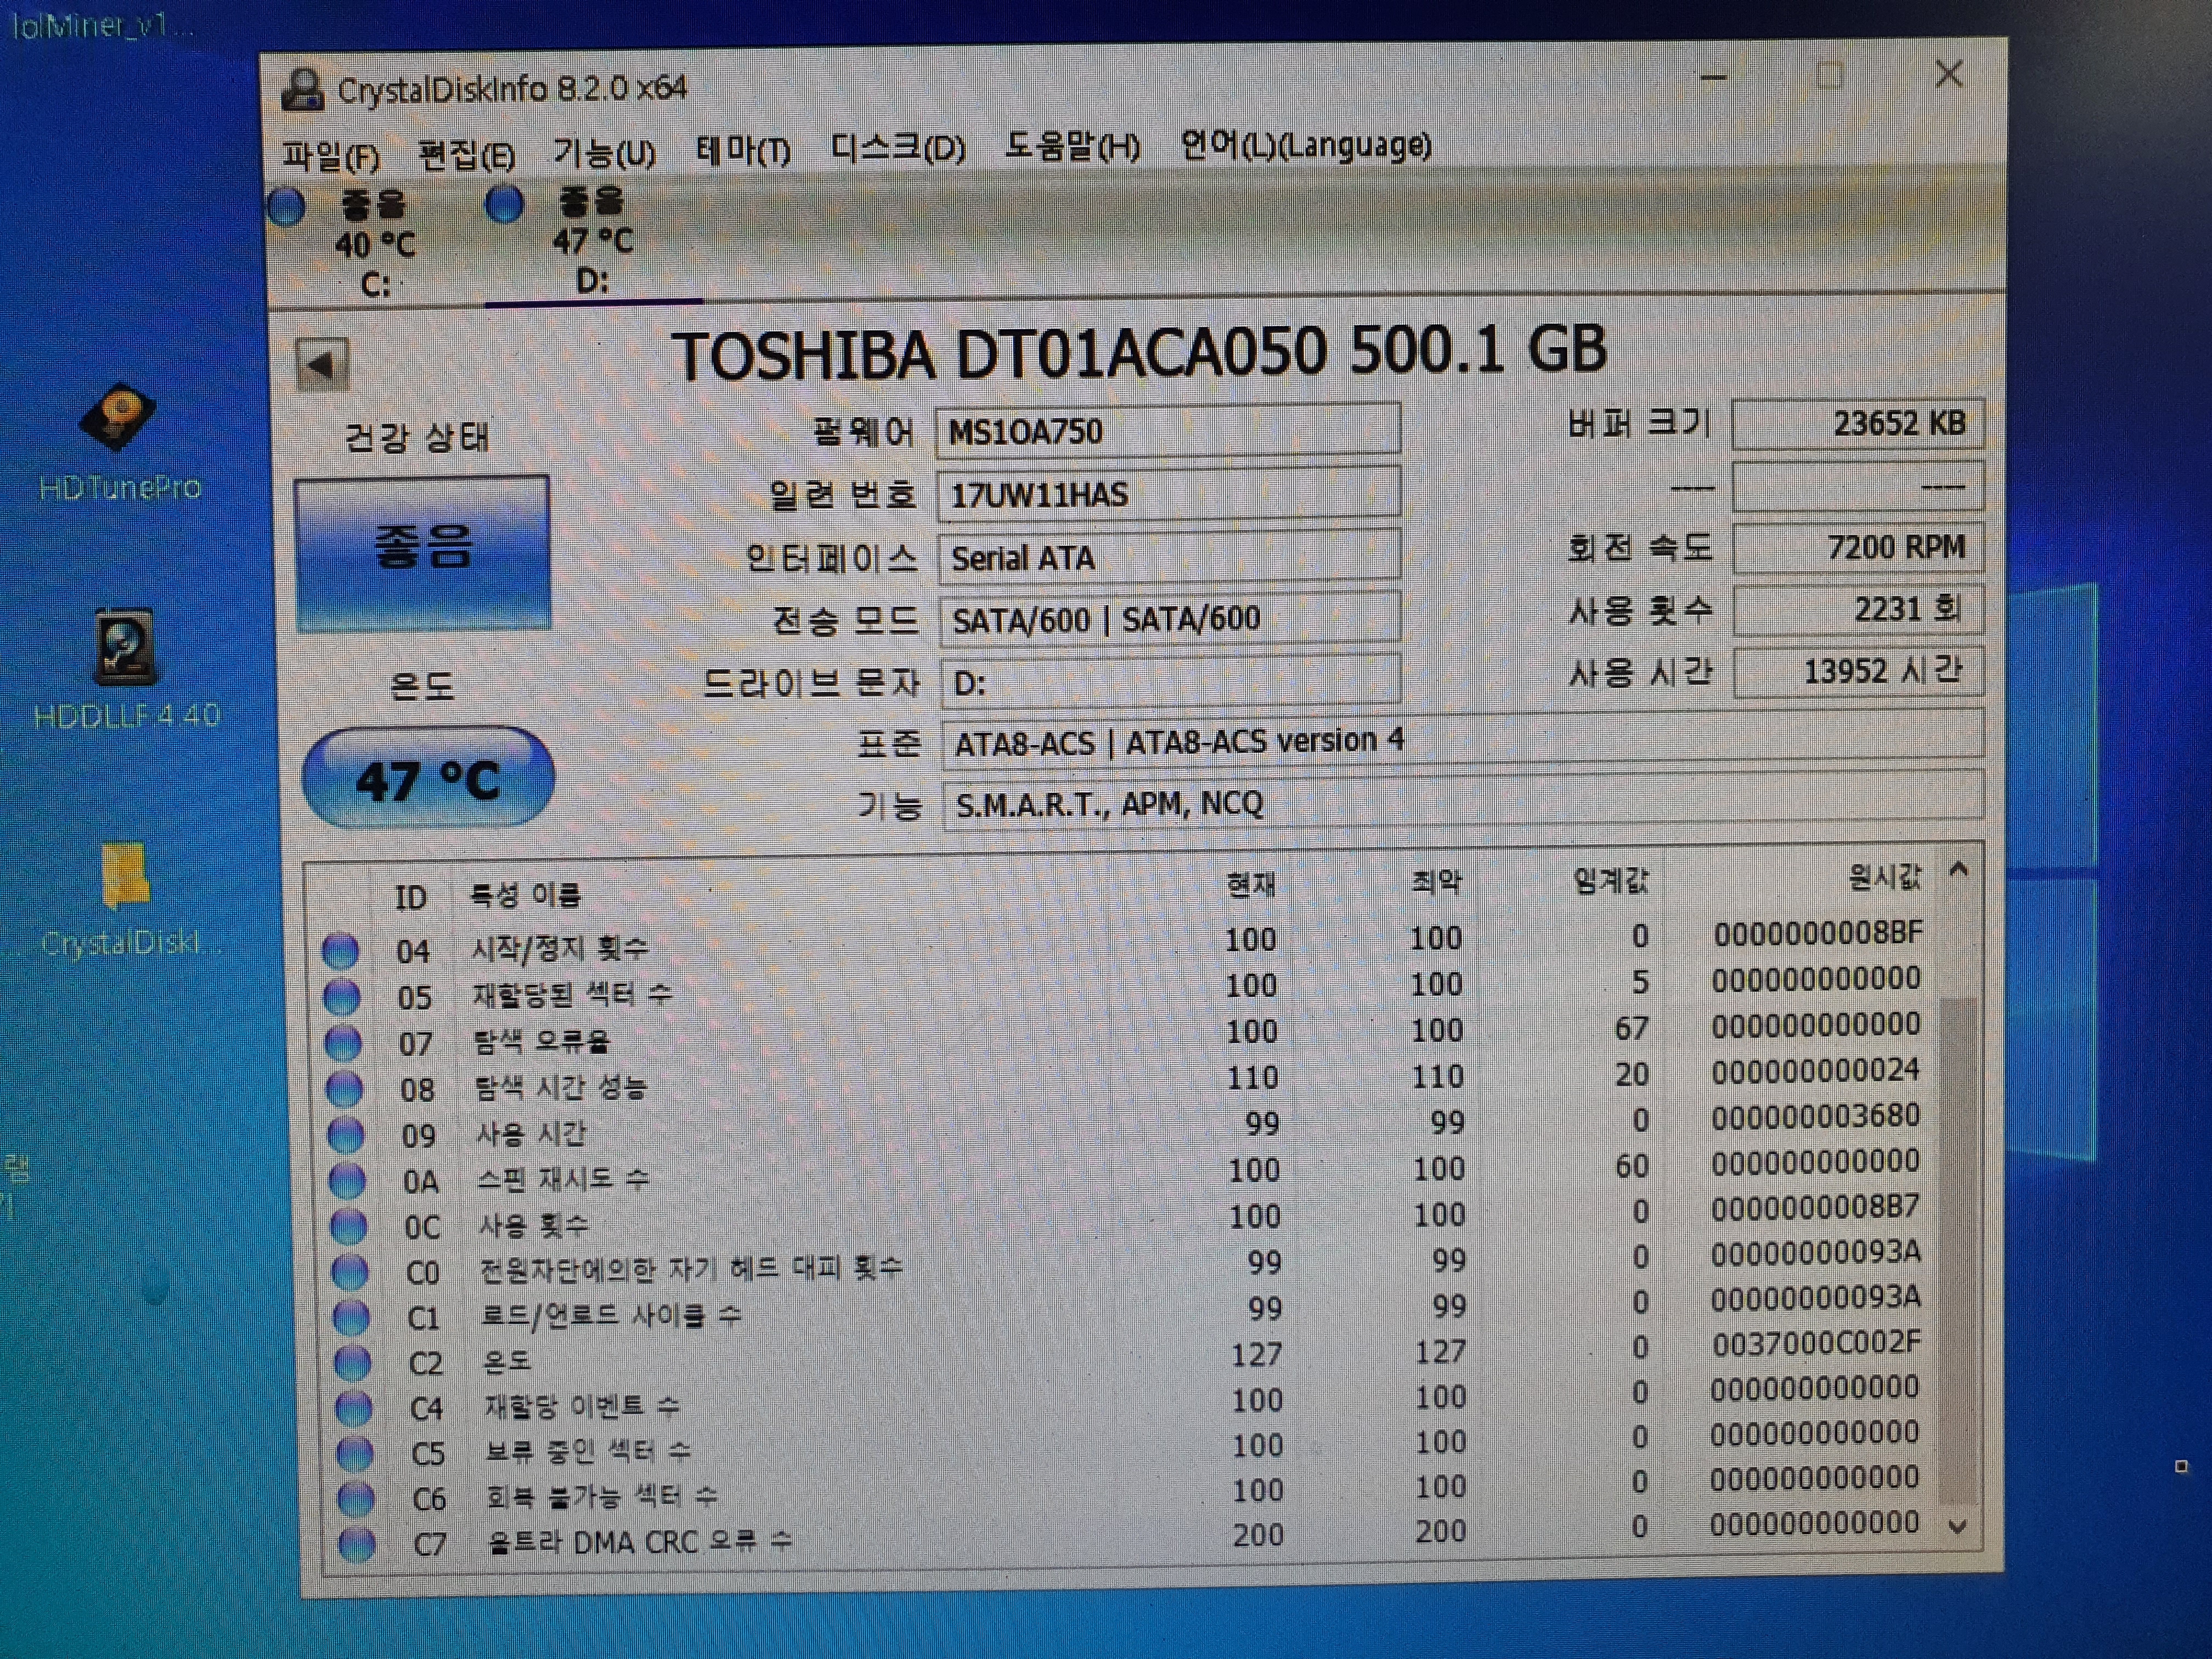Click status circle for attribute C2
This screenshot has width=2212, height=1659.
click(x=352, y=1362)
